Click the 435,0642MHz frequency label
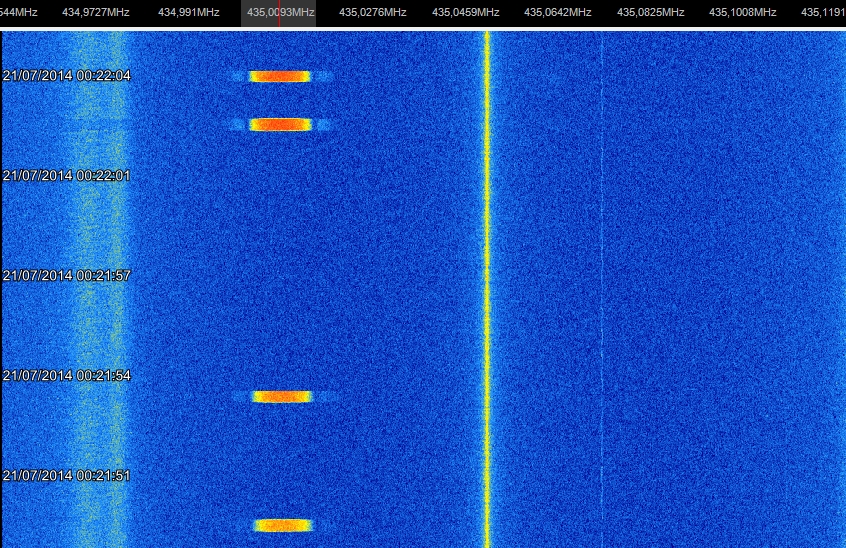Screen dimensions: 846x548 coord(558,13)
